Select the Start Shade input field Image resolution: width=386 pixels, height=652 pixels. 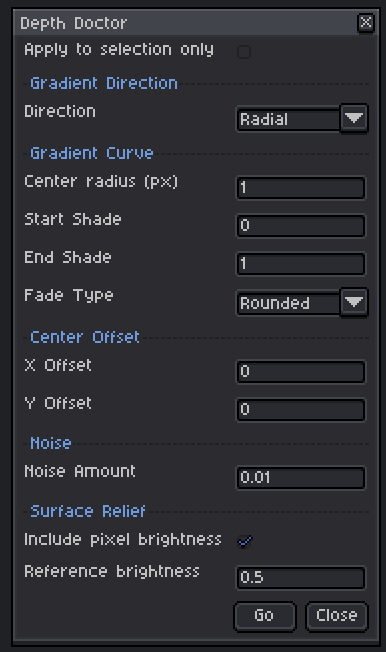pos(301,225)
